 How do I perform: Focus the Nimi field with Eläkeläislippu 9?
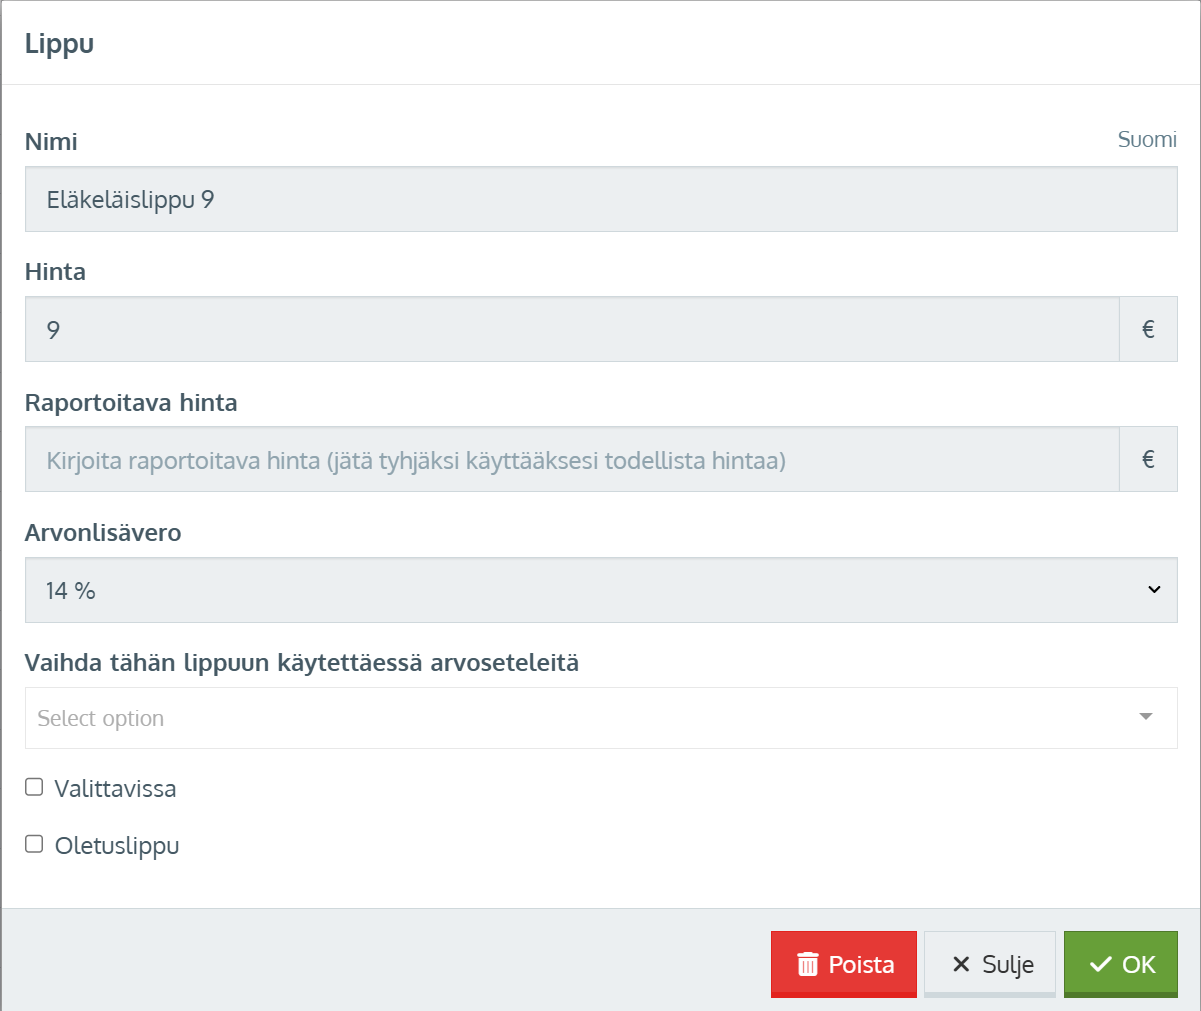(x=600, y=199)
